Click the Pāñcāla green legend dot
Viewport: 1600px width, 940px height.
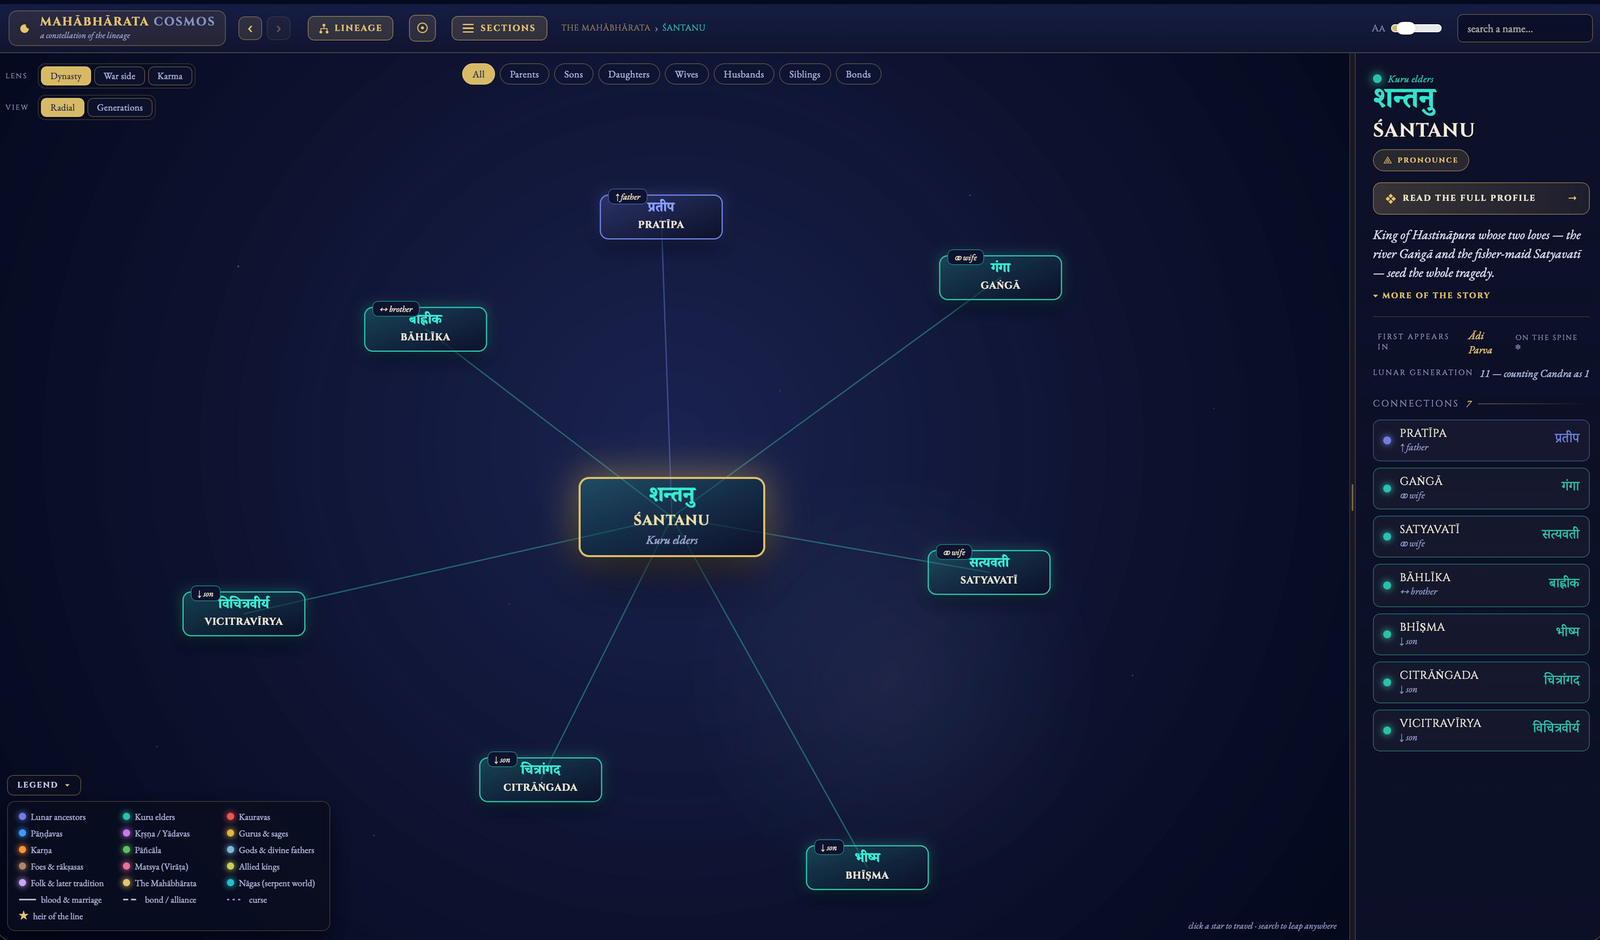click(126, 850)
